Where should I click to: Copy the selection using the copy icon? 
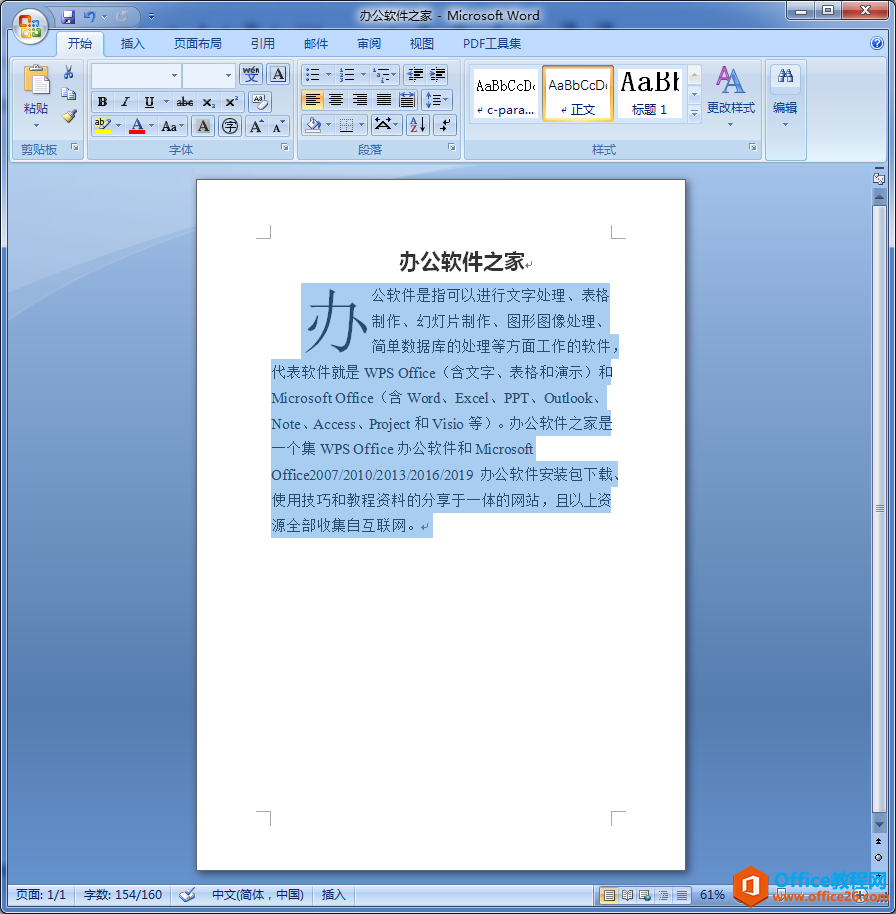coord(69,93)
